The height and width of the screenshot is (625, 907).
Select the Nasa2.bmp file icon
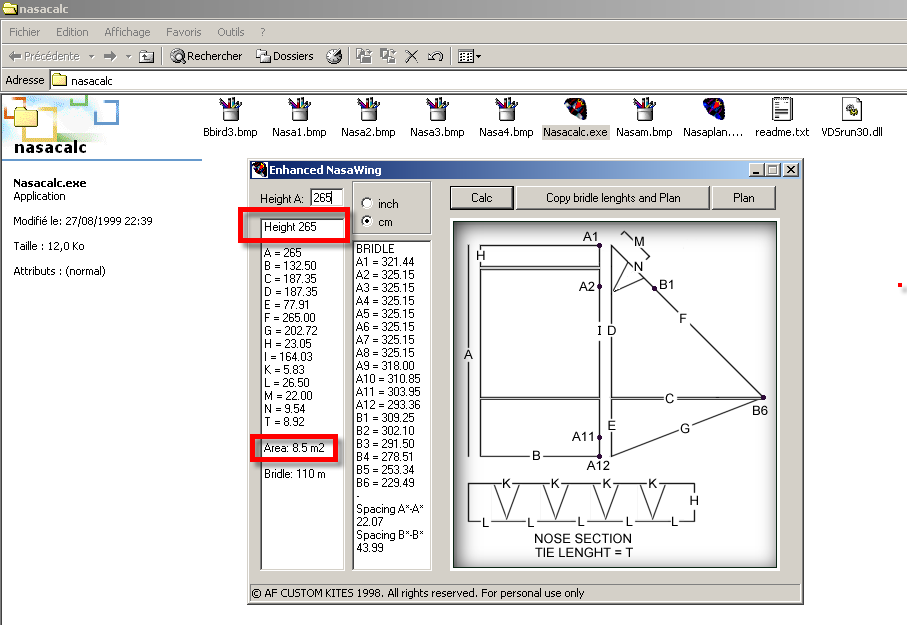point(368,109)
